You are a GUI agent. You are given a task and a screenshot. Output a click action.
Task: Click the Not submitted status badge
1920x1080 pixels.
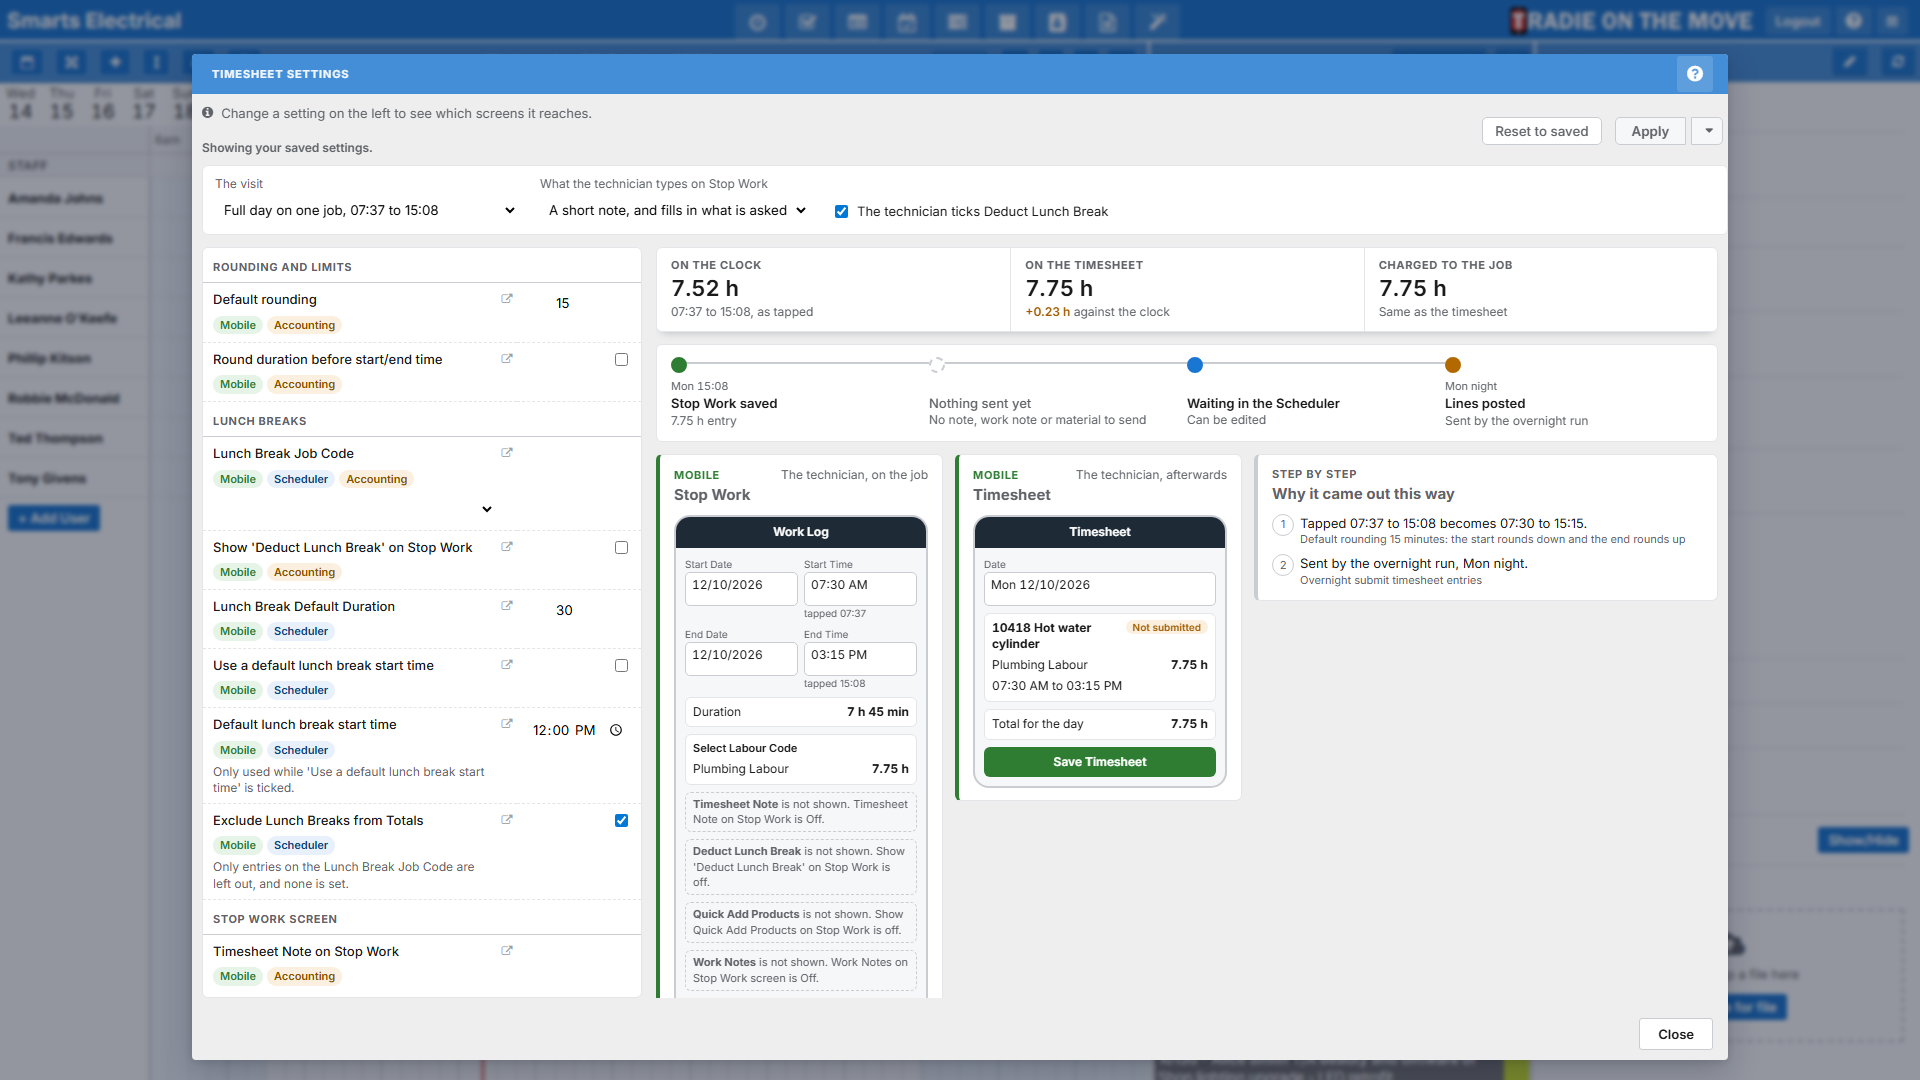1166,628
